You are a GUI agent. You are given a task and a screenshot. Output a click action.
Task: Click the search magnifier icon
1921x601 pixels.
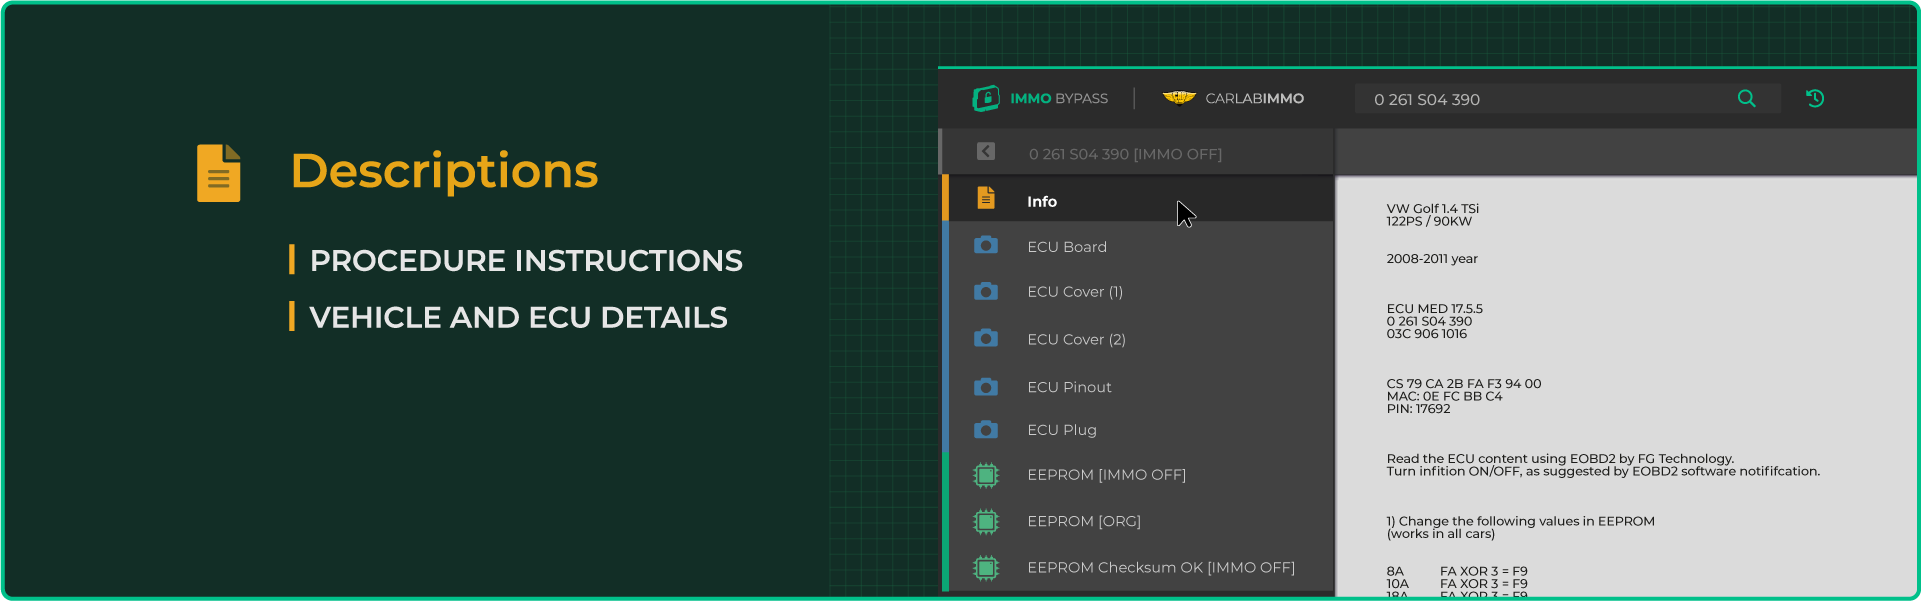coord(1746,98)
